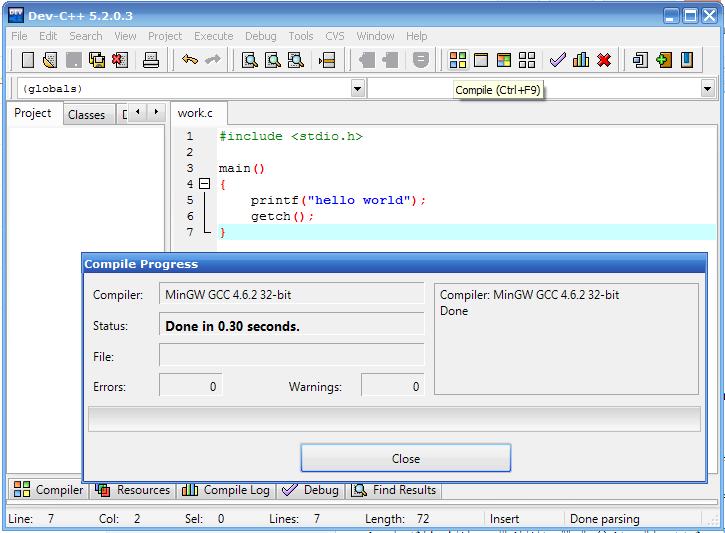The height and width of the screenshot is (533, 725).
Task: Click the grayed toggle bookmark icon
Action: tap(367, 60)
